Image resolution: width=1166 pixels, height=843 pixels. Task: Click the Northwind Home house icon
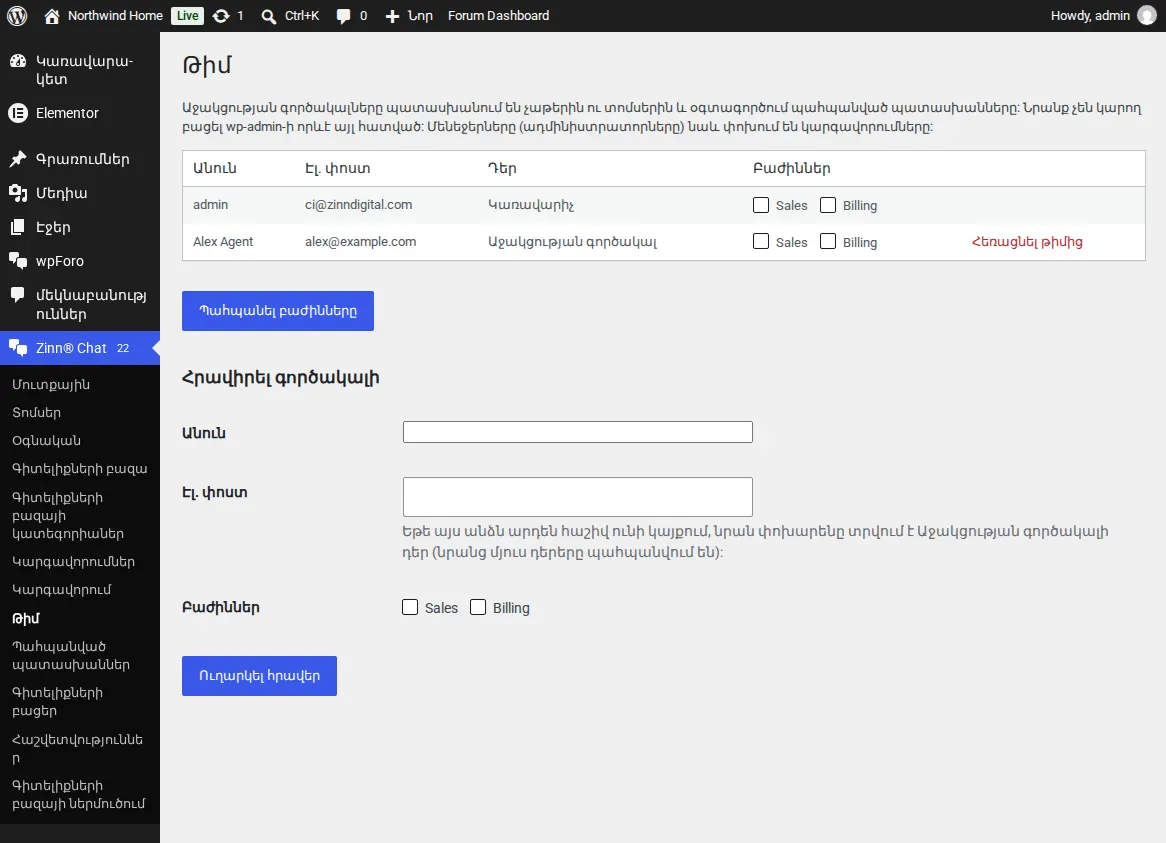coord(51,16)
